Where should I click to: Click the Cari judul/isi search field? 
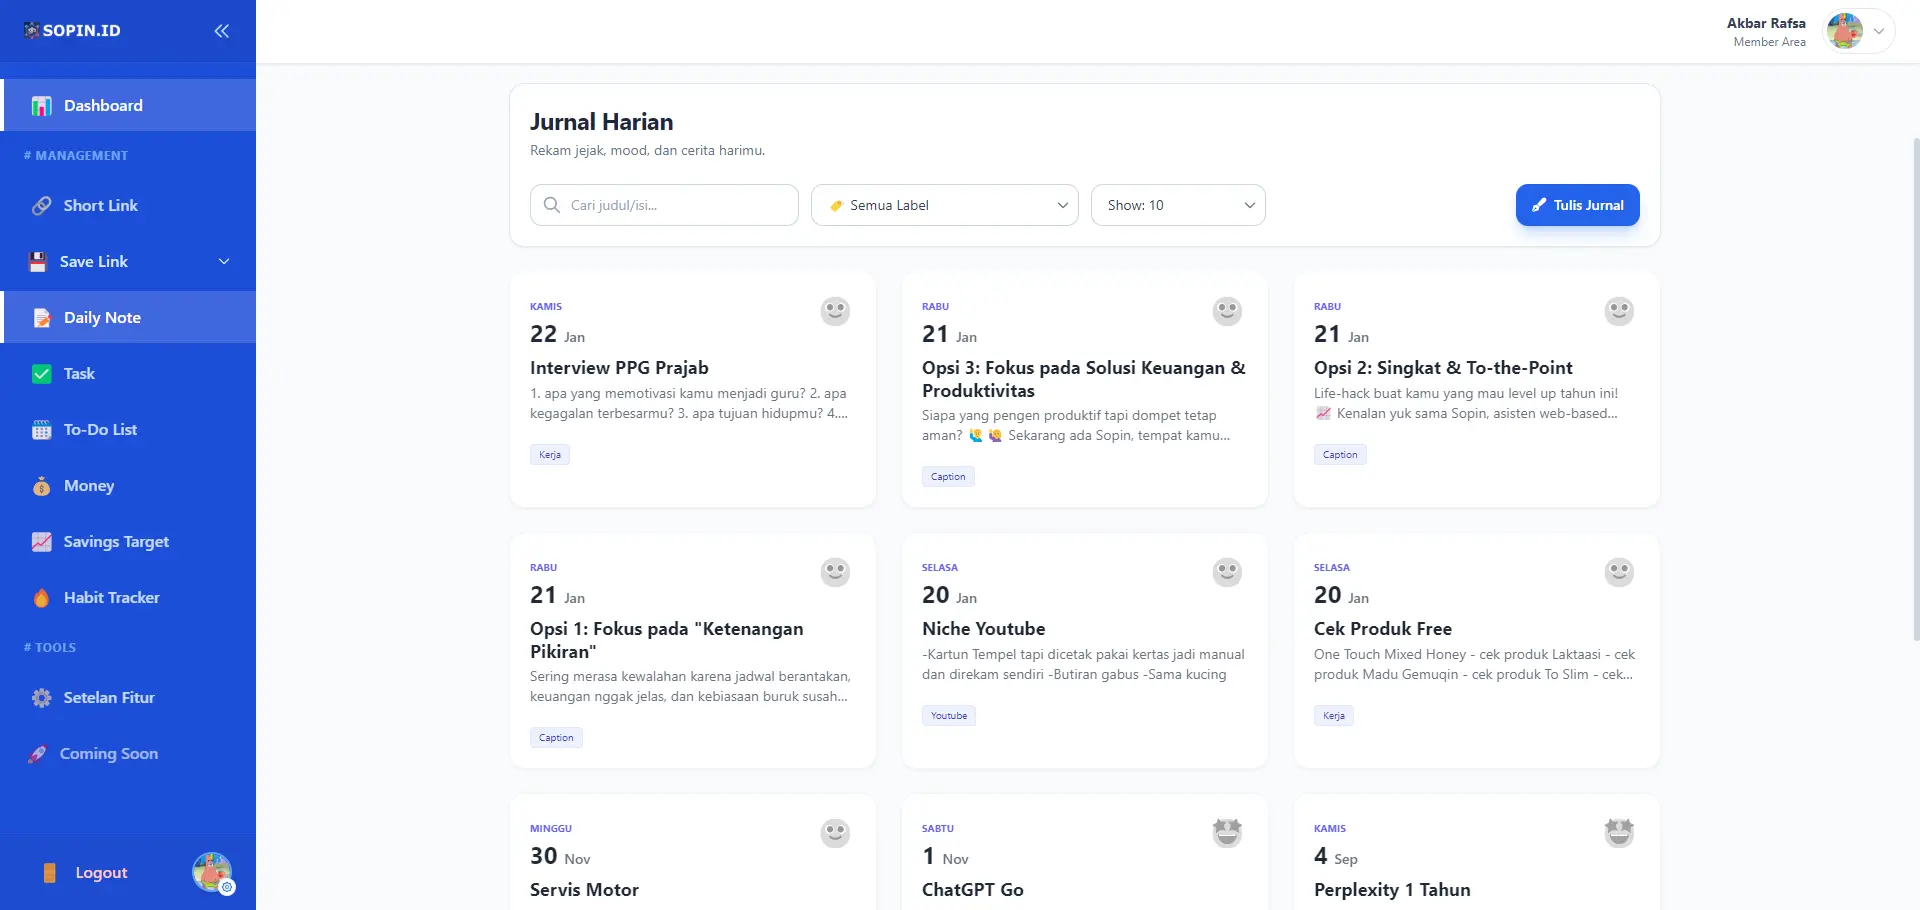coord(664,205)
